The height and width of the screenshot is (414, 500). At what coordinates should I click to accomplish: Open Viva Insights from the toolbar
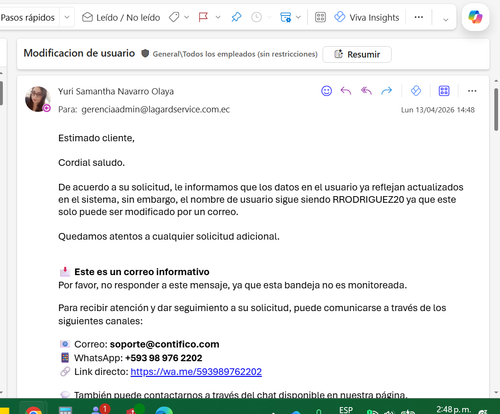tap(367, 17)
